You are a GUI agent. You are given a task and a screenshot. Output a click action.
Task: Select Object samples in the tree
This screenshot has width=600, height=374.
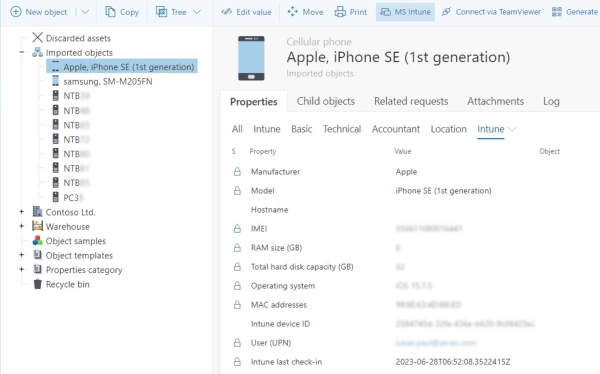(x=76, y=241)
